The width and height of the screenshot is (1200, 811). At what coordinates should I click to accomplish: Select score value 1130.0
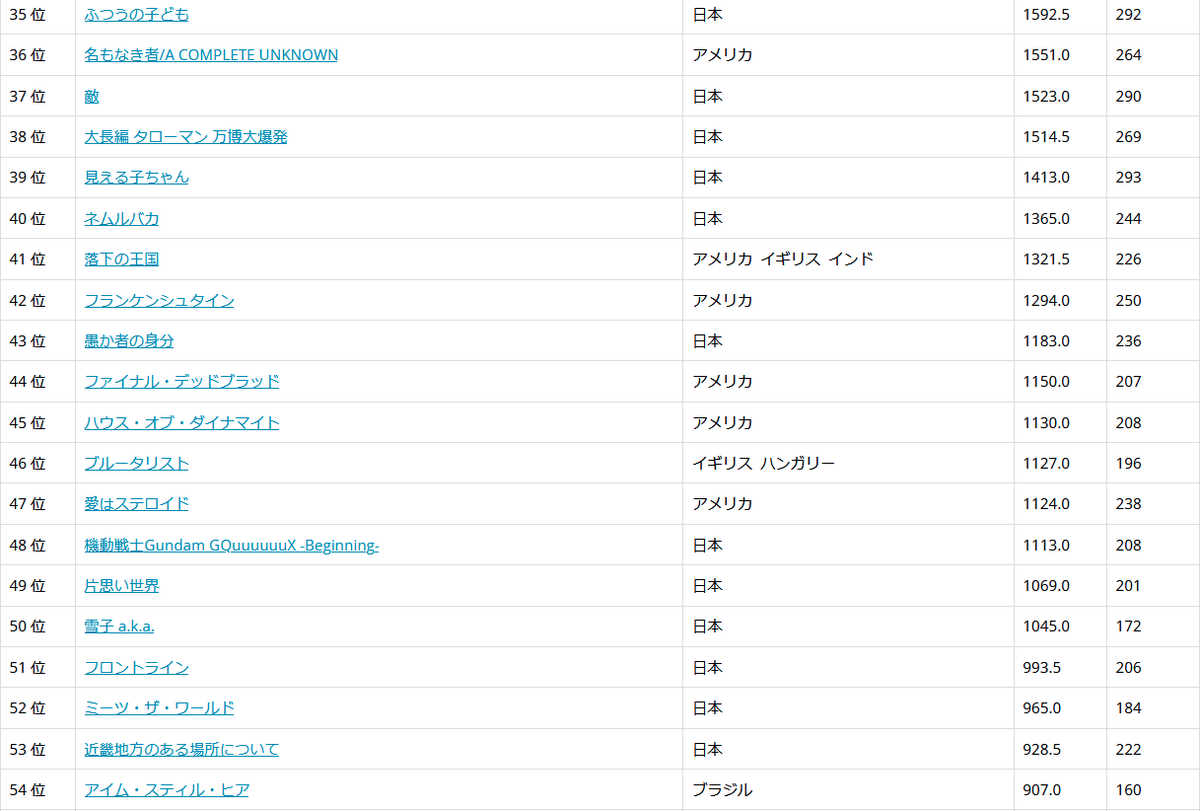pos(1046,422)
